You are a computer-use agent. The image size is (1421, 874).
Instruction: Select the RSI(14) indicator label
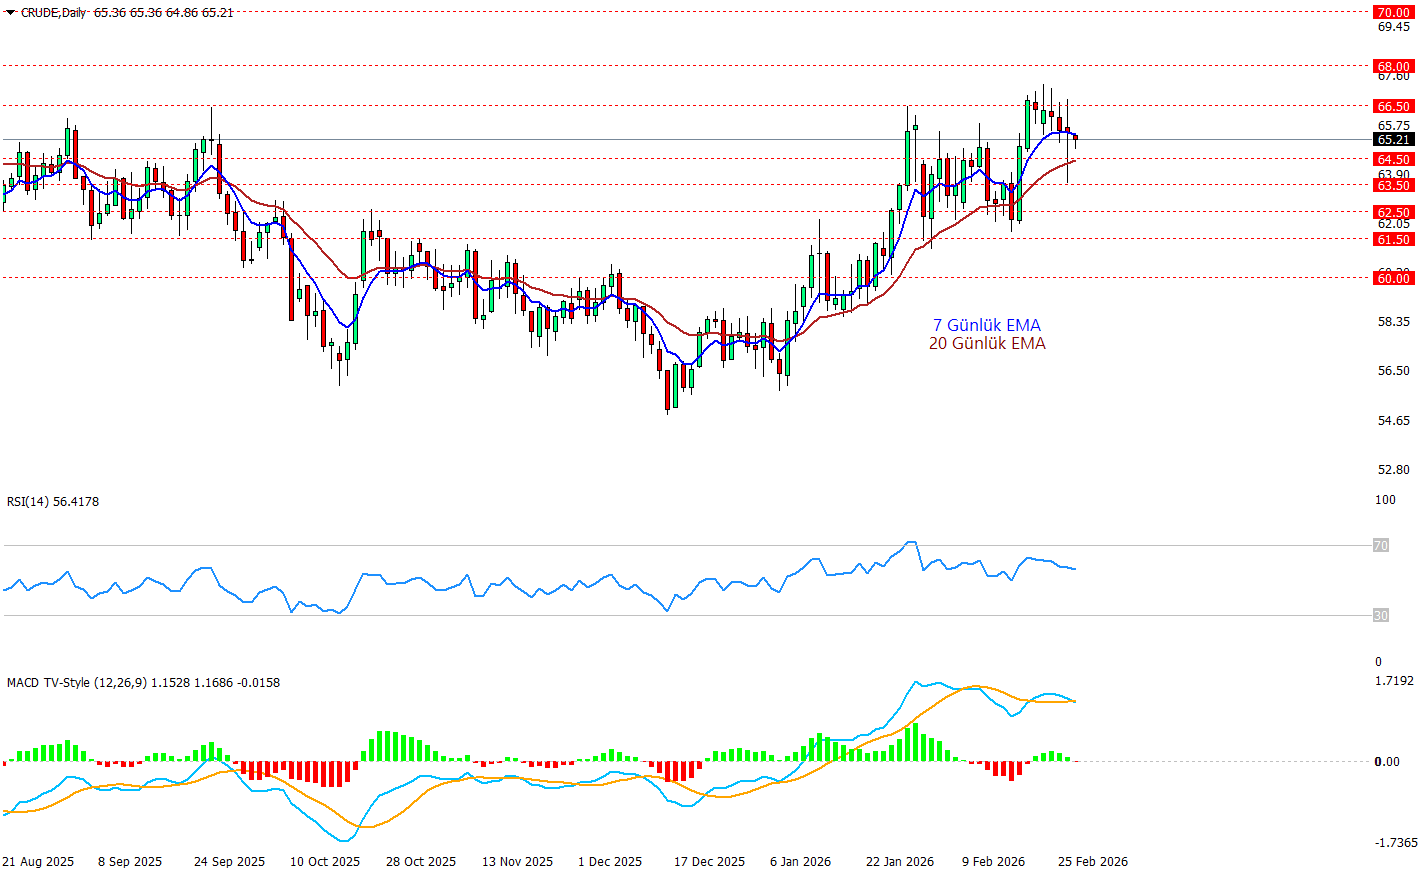point(53,501)
